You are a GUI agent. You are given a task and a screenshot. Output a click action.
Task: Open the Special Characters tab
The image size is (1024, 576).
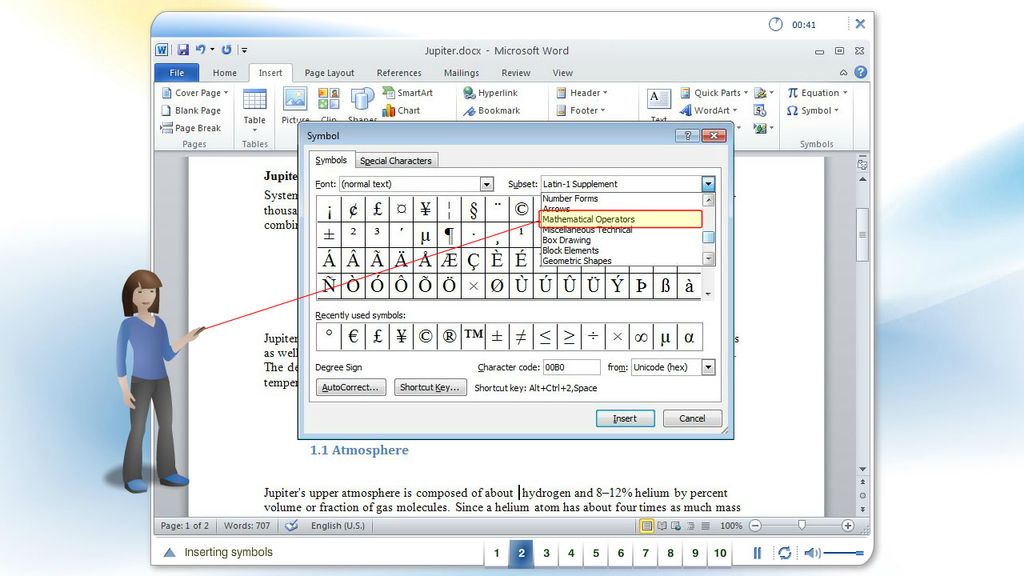tap(396, 161)
